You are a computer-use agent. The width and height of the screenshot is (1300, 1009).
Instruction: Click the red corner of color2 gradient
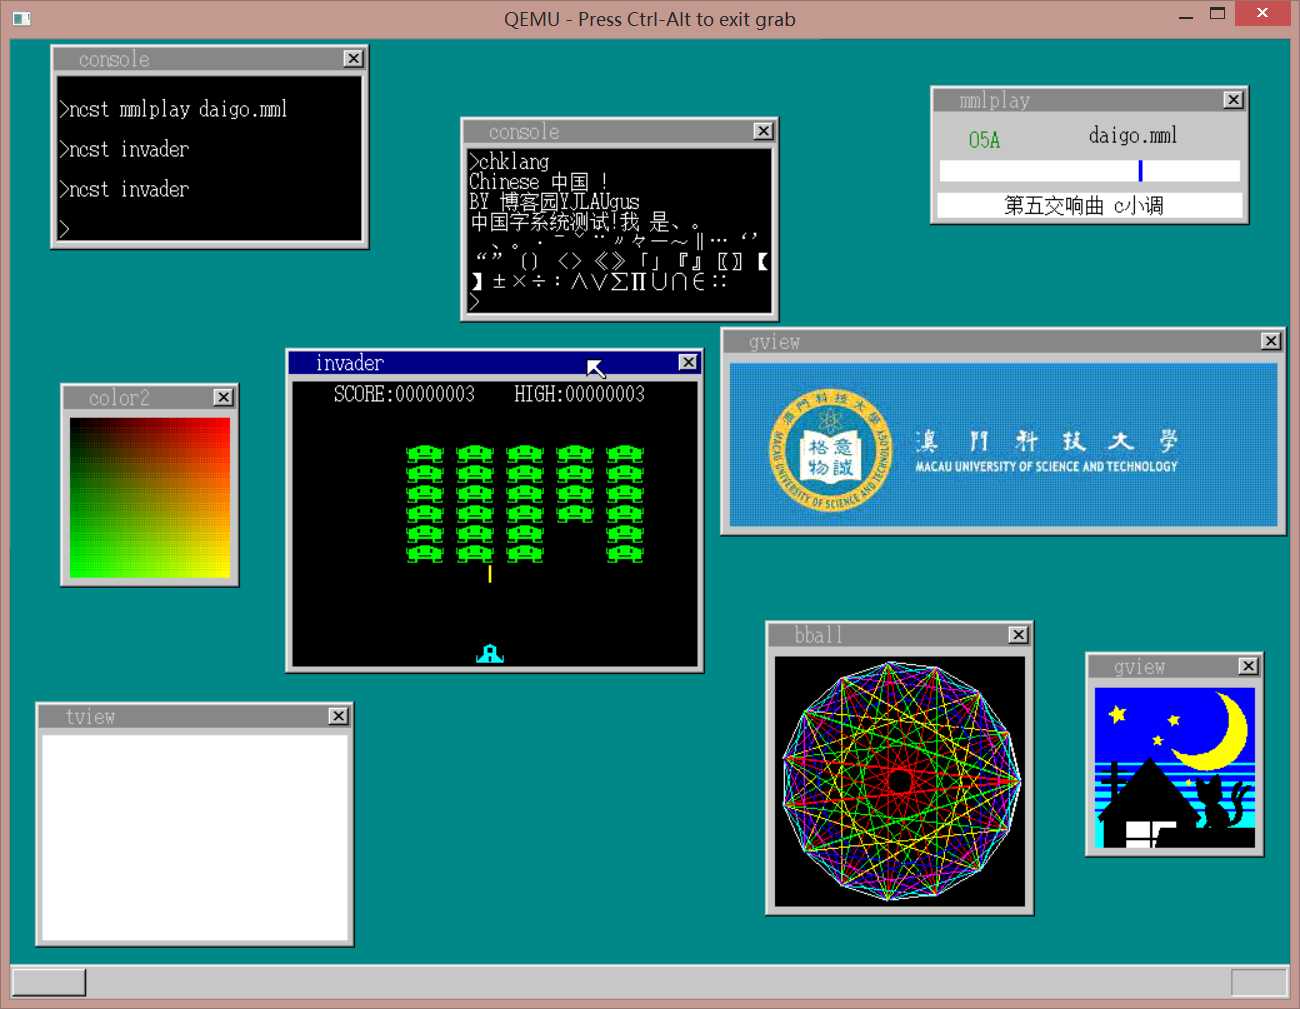(223, 425)
